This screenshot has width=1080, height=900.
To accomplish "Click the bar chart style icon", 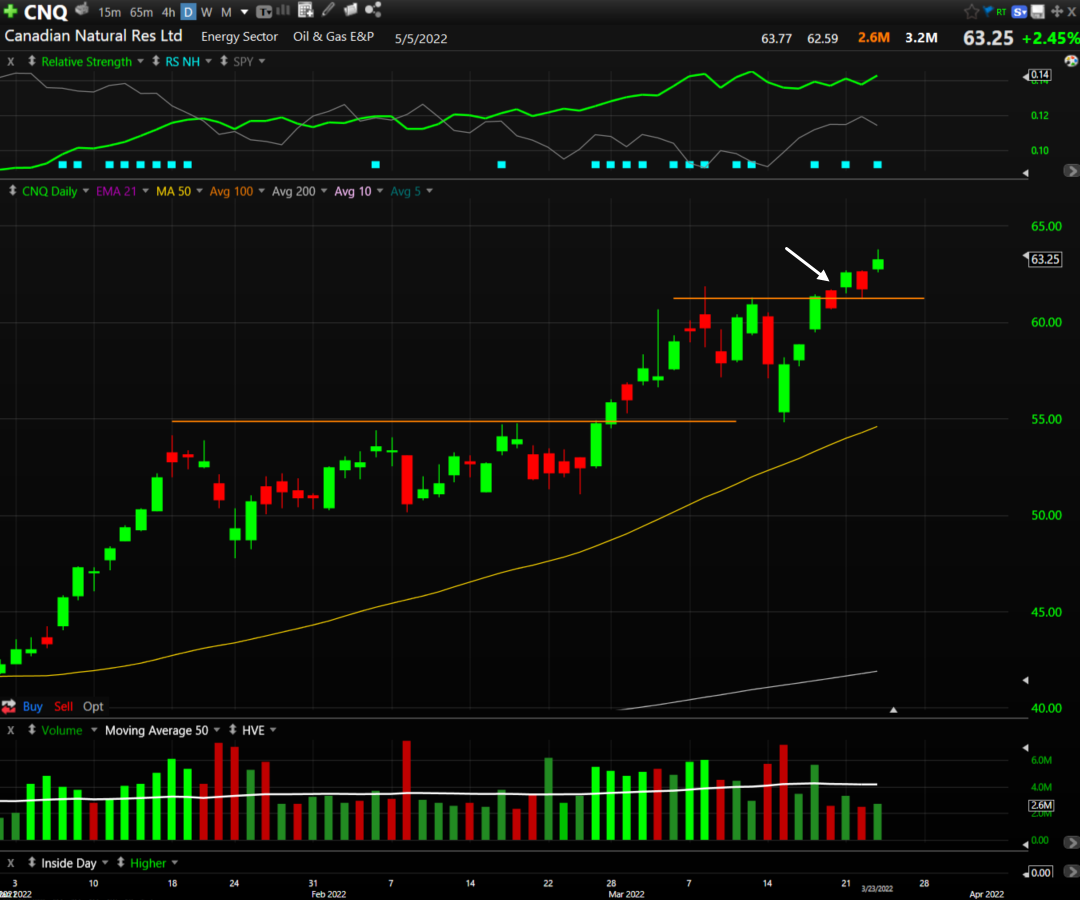I will pos(283,10).
